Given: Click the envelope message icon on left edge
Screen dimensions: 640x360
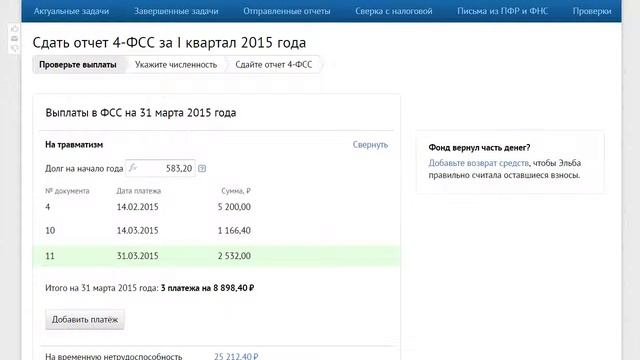Looking at the screenshot, I should 15,38.
